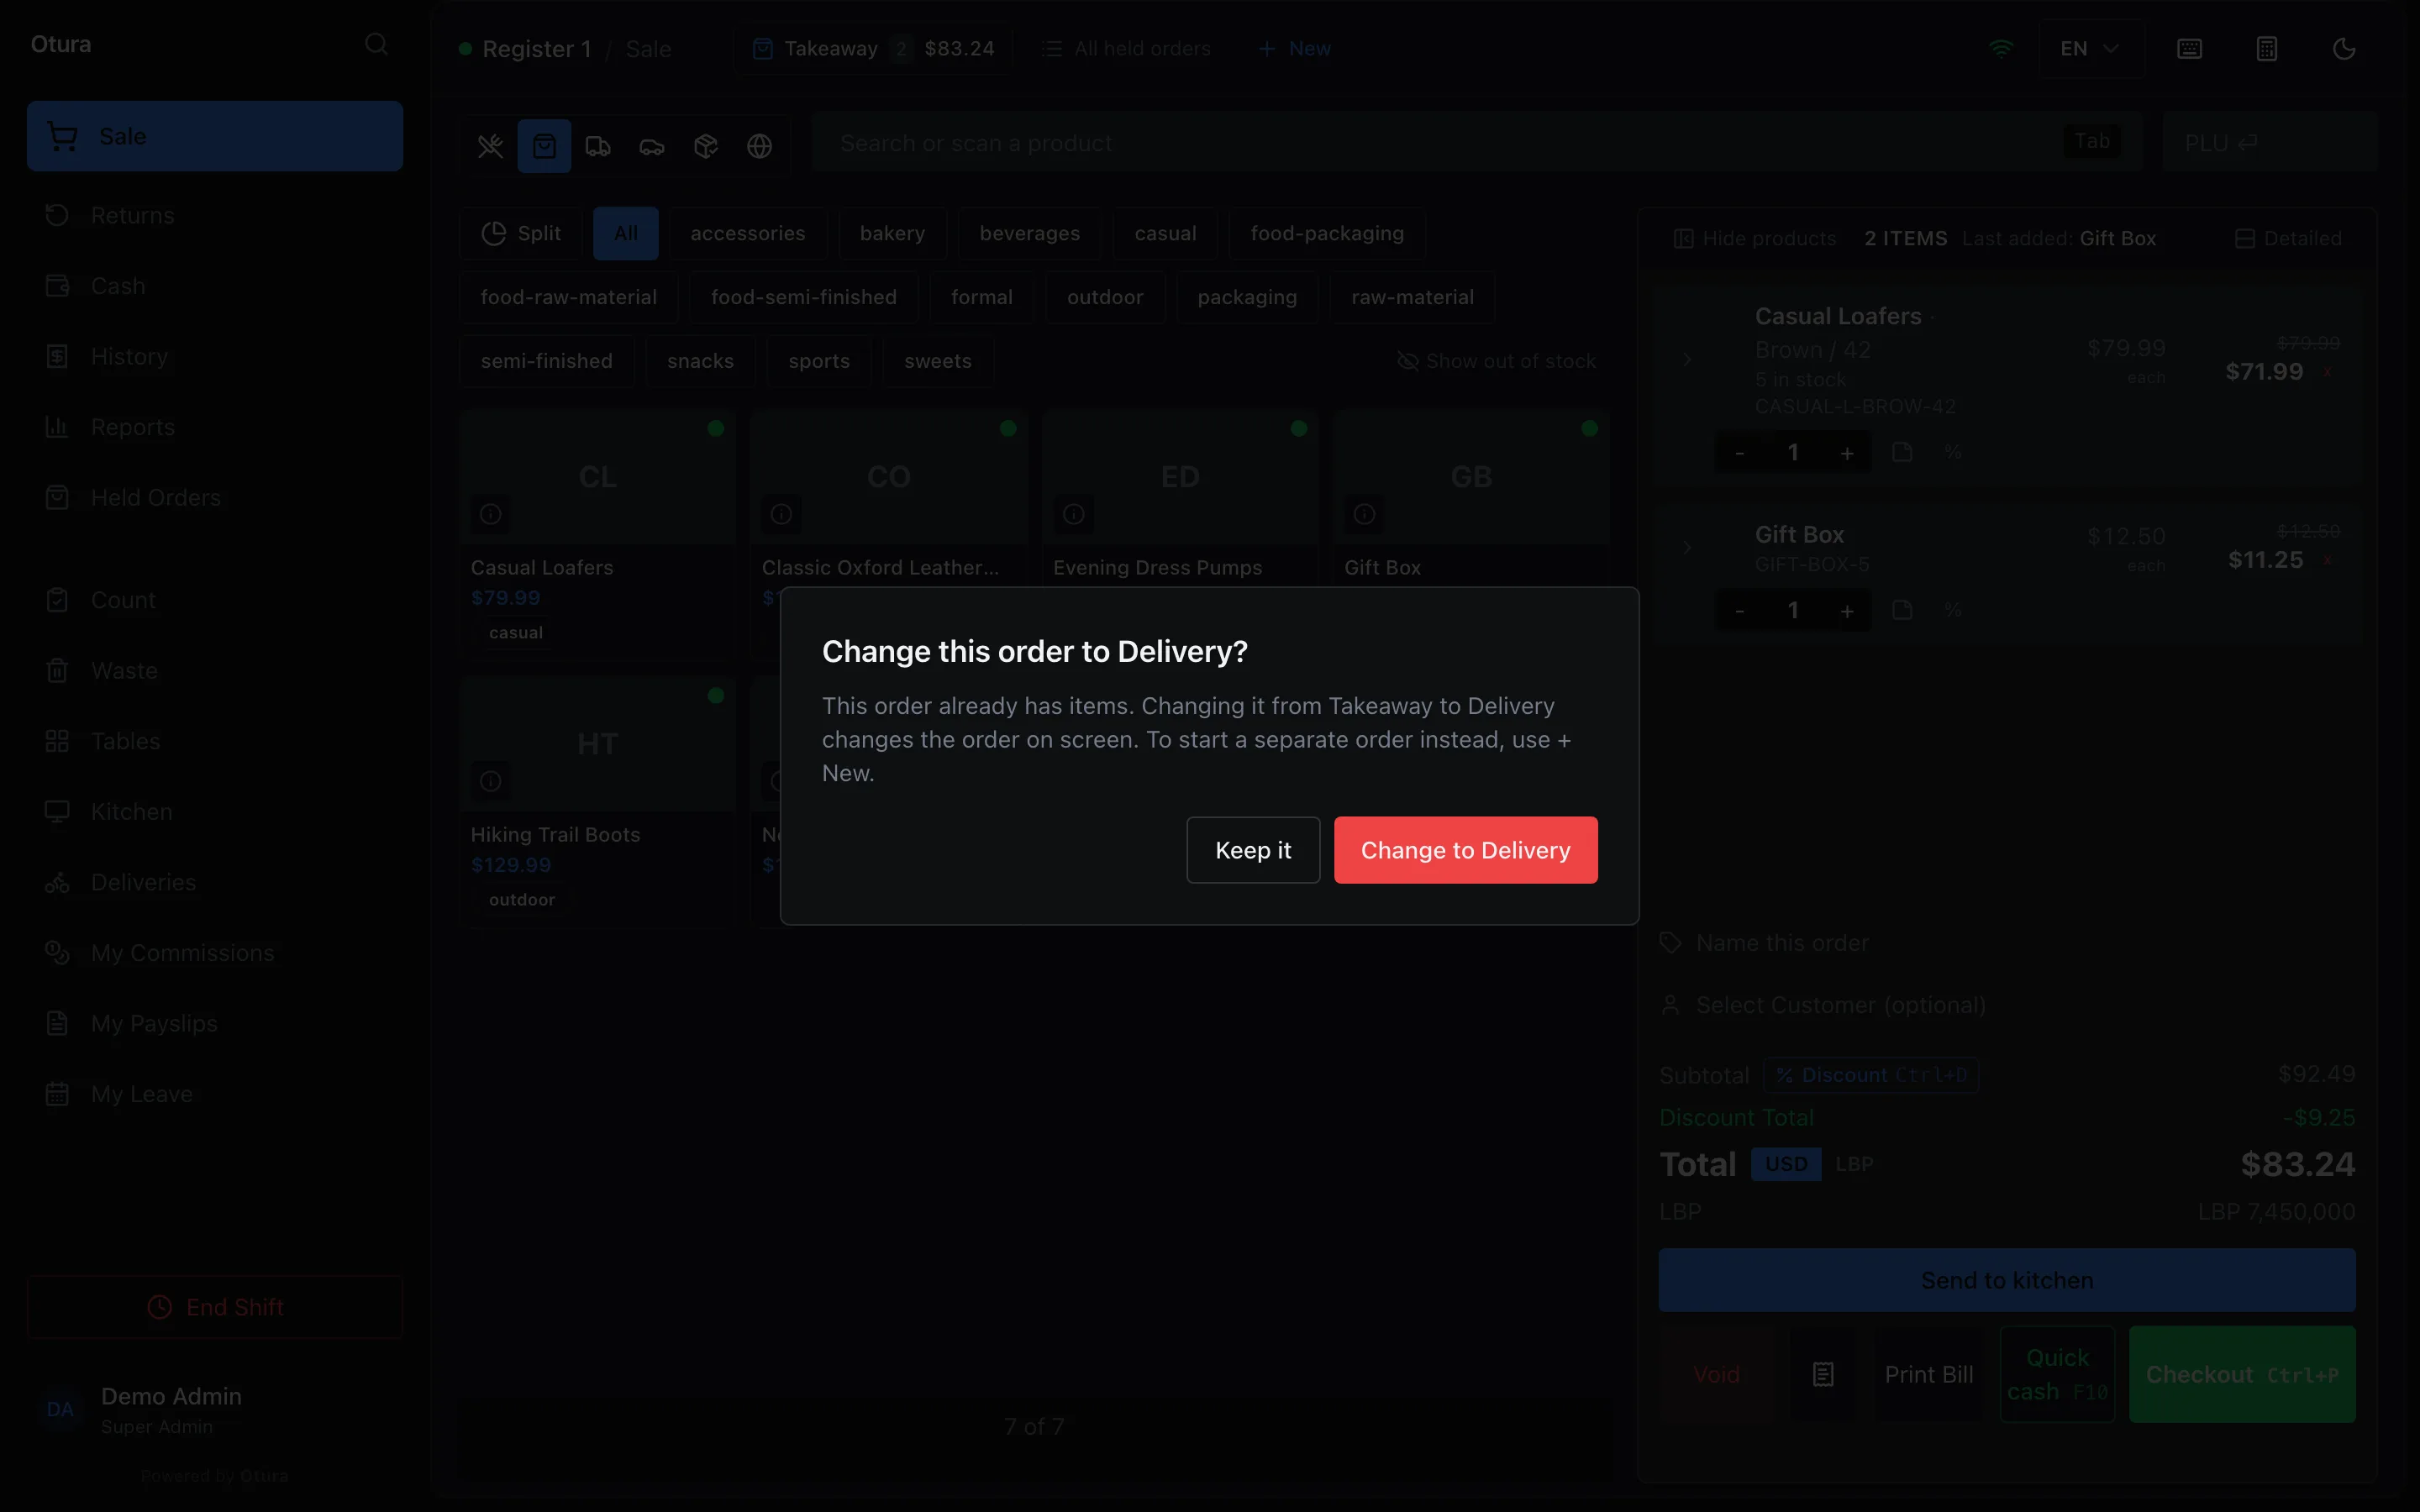Select drive-through car order type icon
This screenshot has width=2420, height=1512.
tap(652, 146)
